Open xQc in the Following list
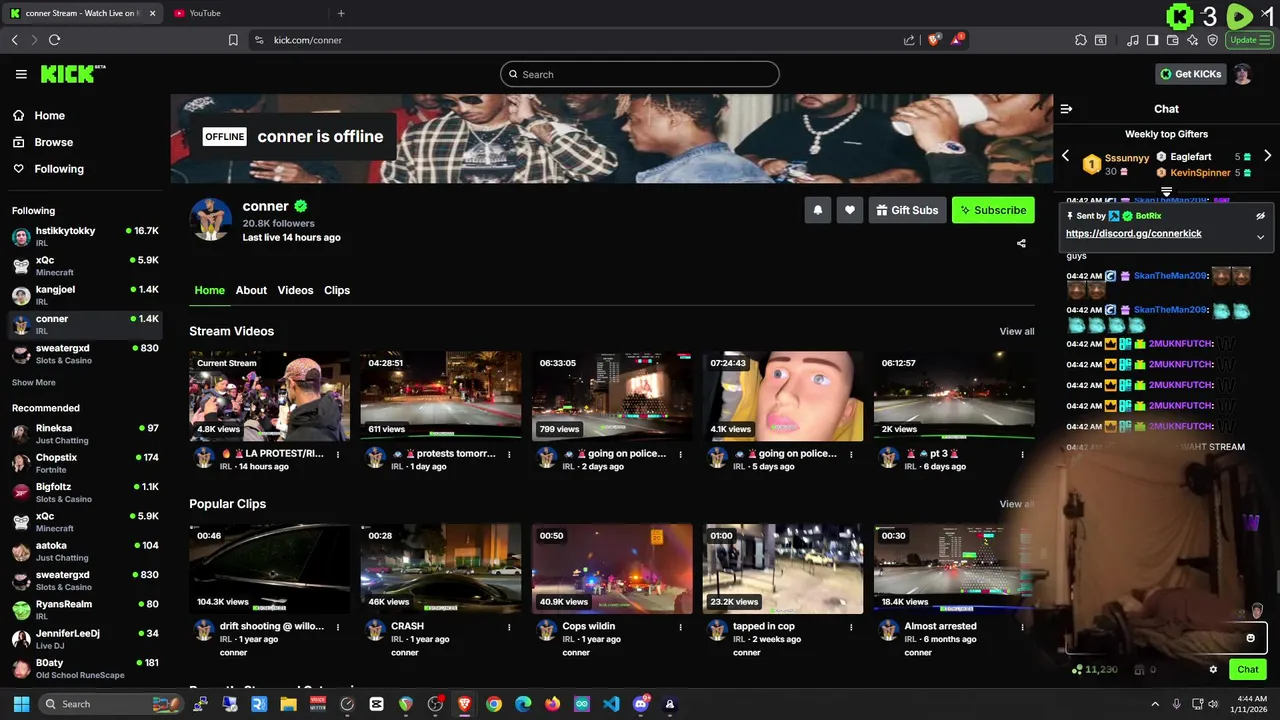Image resolution: width=1280 pixels, height=720 pixels. tap(84, 266)
